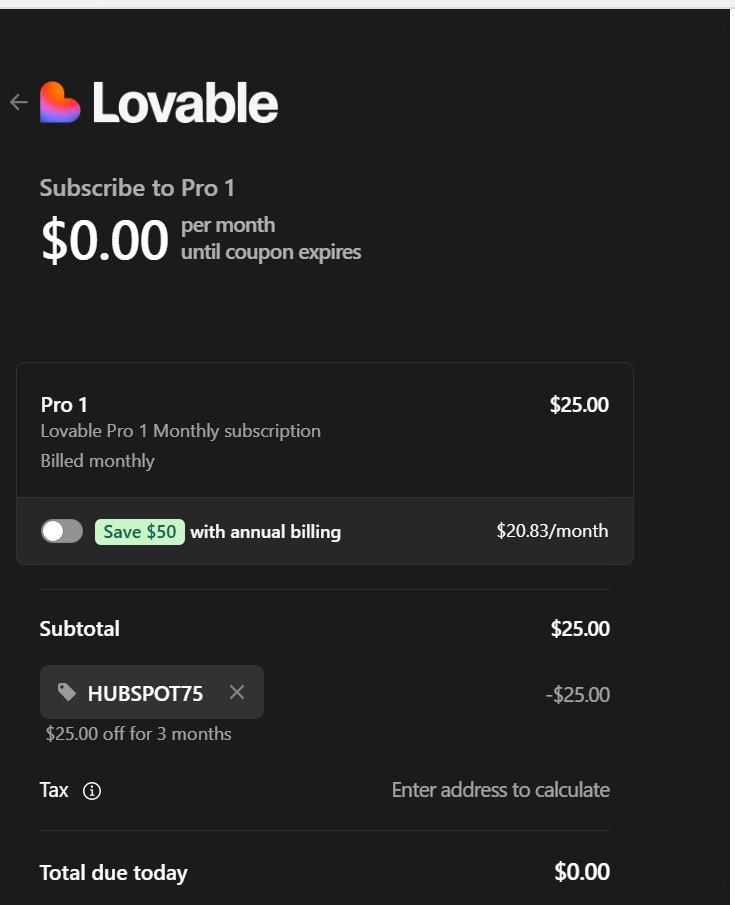Click the Total due today $0.00 amount
This screenshot has width=735, height=905.
click(582, 872)
